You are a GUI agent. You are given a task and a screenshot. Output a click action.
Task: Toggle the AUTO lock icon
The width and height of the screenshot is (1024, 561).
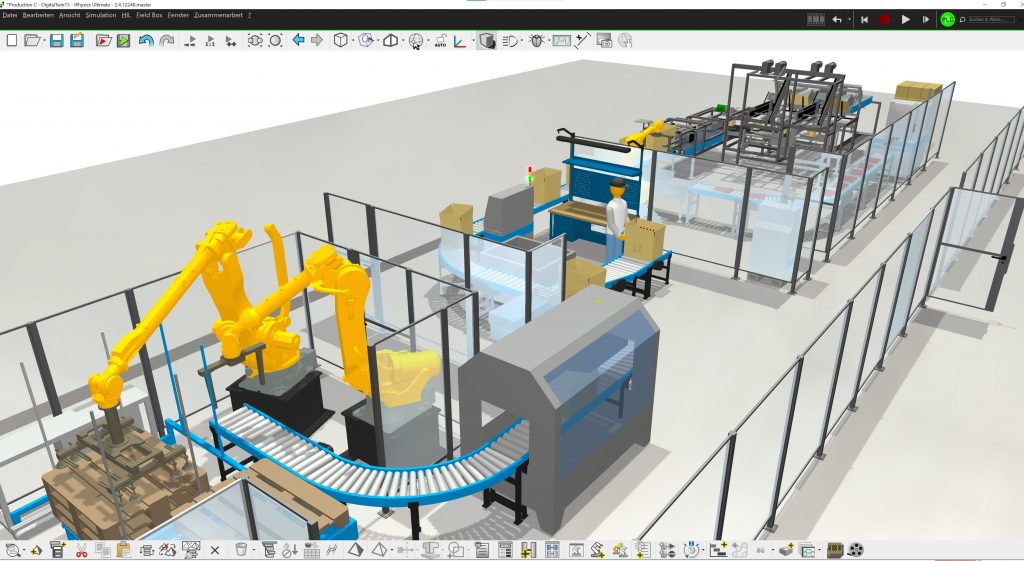click(x=440, y=41)
